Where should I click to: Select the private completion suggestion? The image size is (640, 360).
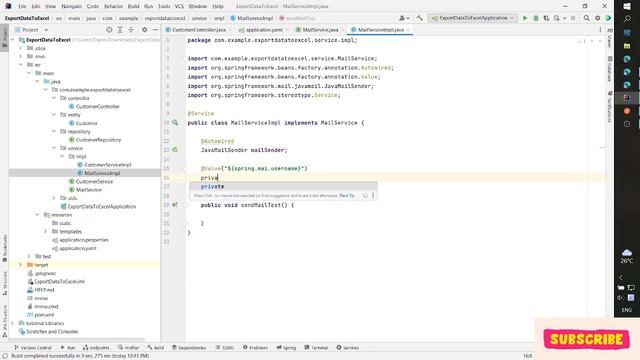tap(282, 187)
